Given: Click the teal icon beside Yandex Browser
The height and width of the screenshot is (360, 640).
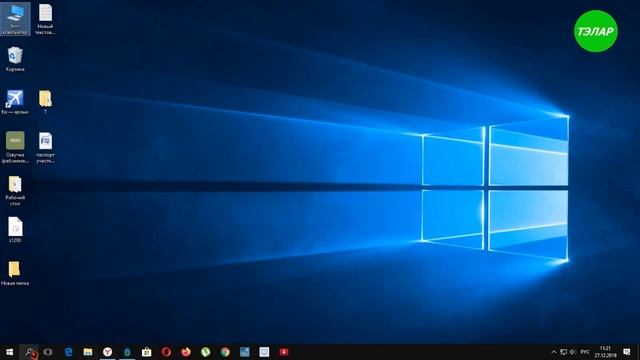Looking at the screenshot, I should (127, 352).
